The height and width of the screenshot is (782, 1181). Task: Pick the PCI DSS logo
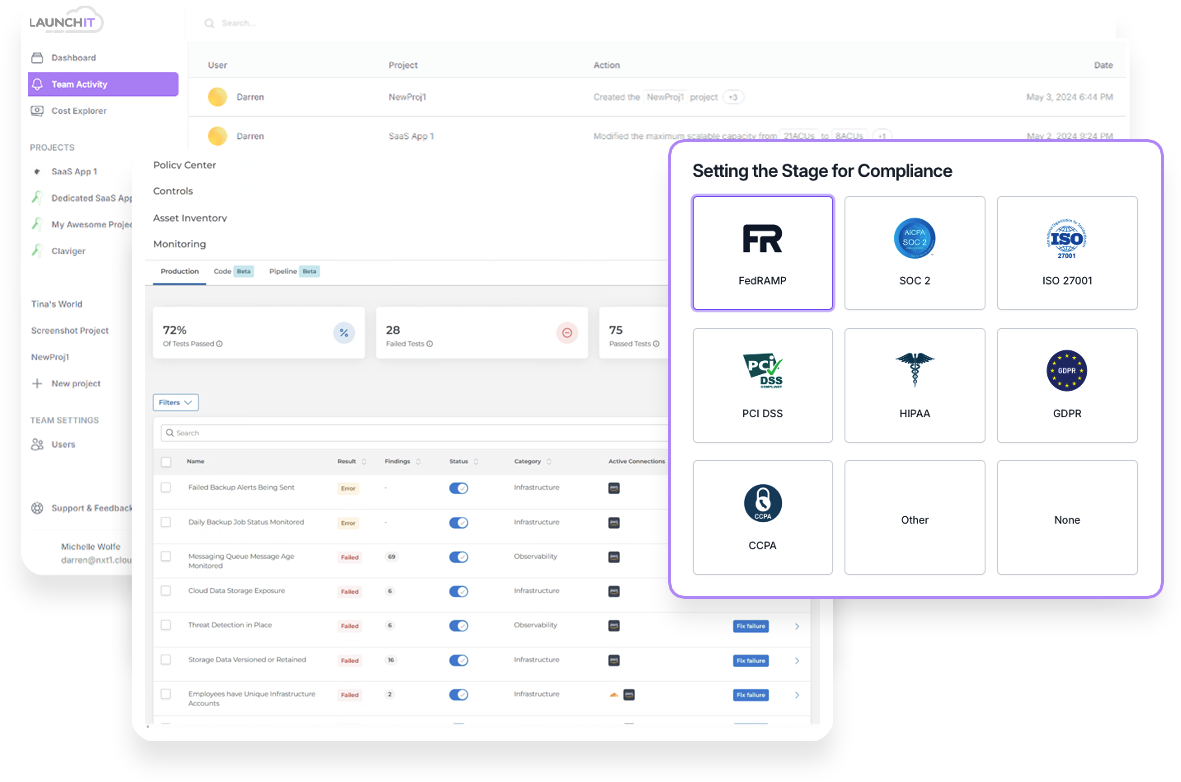coord(762,371)
